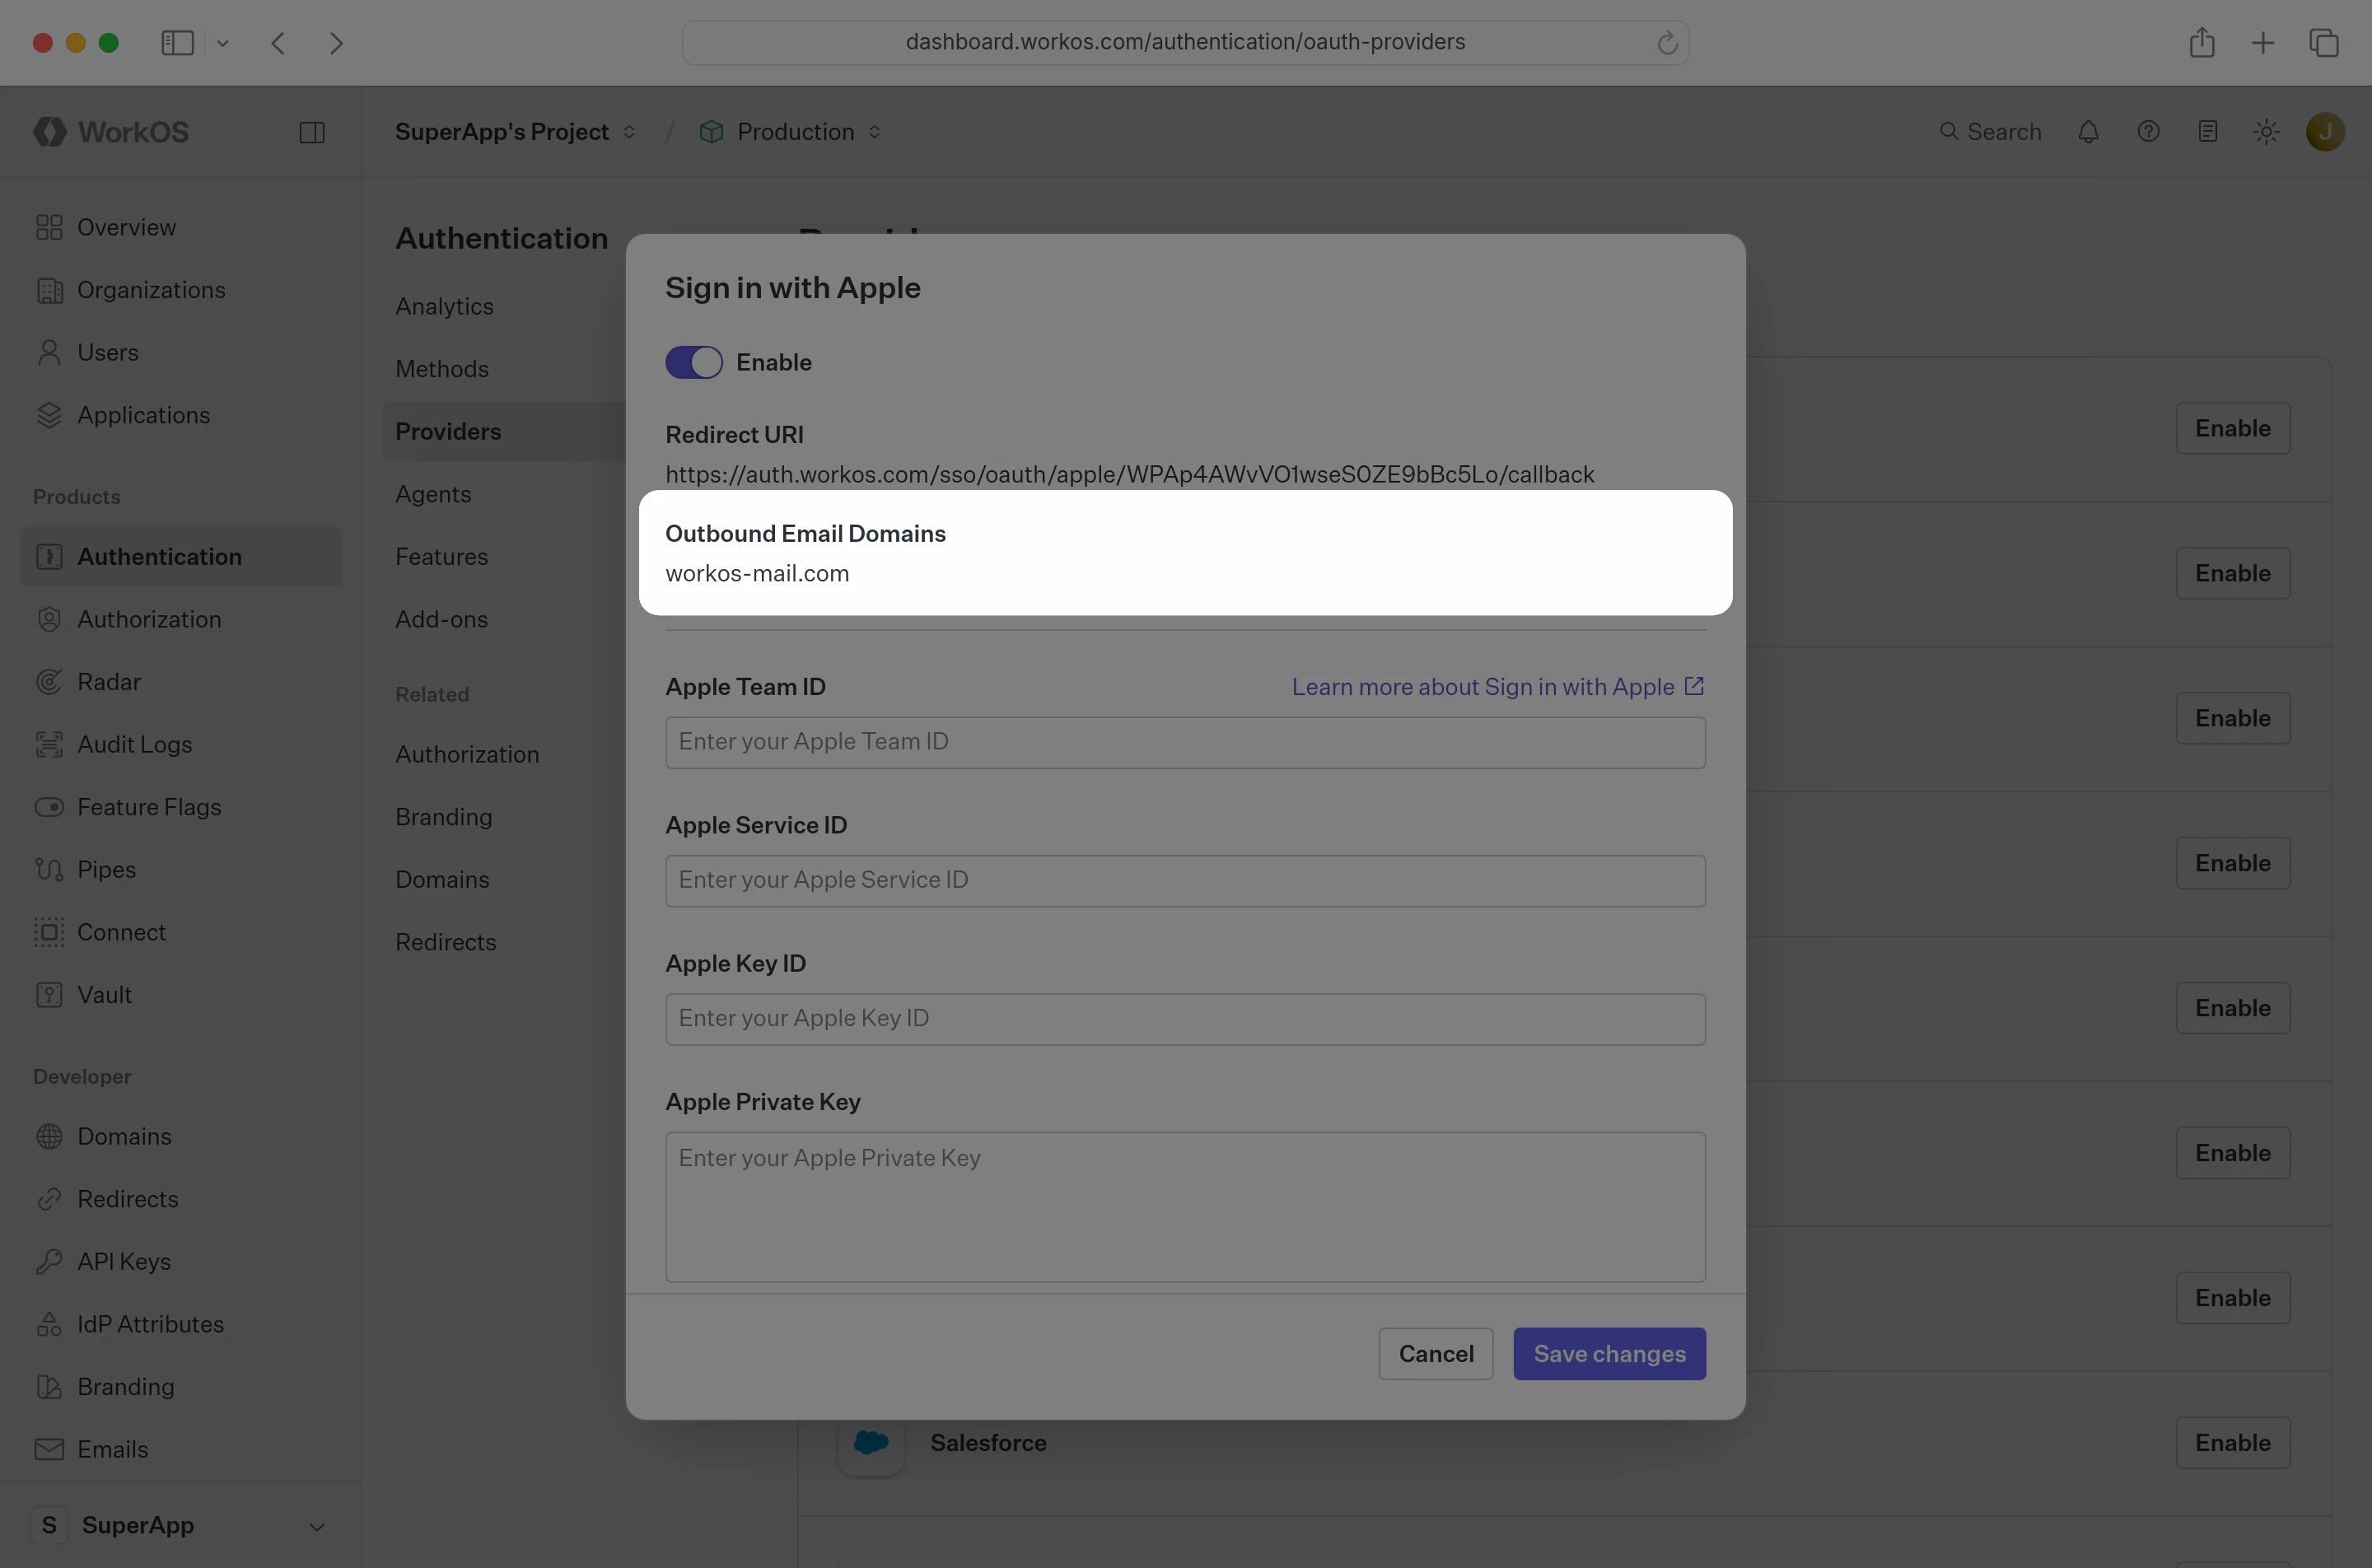Select Providers under Authentication
This screenshot has width=2372, height=1568.
(503, 431)
